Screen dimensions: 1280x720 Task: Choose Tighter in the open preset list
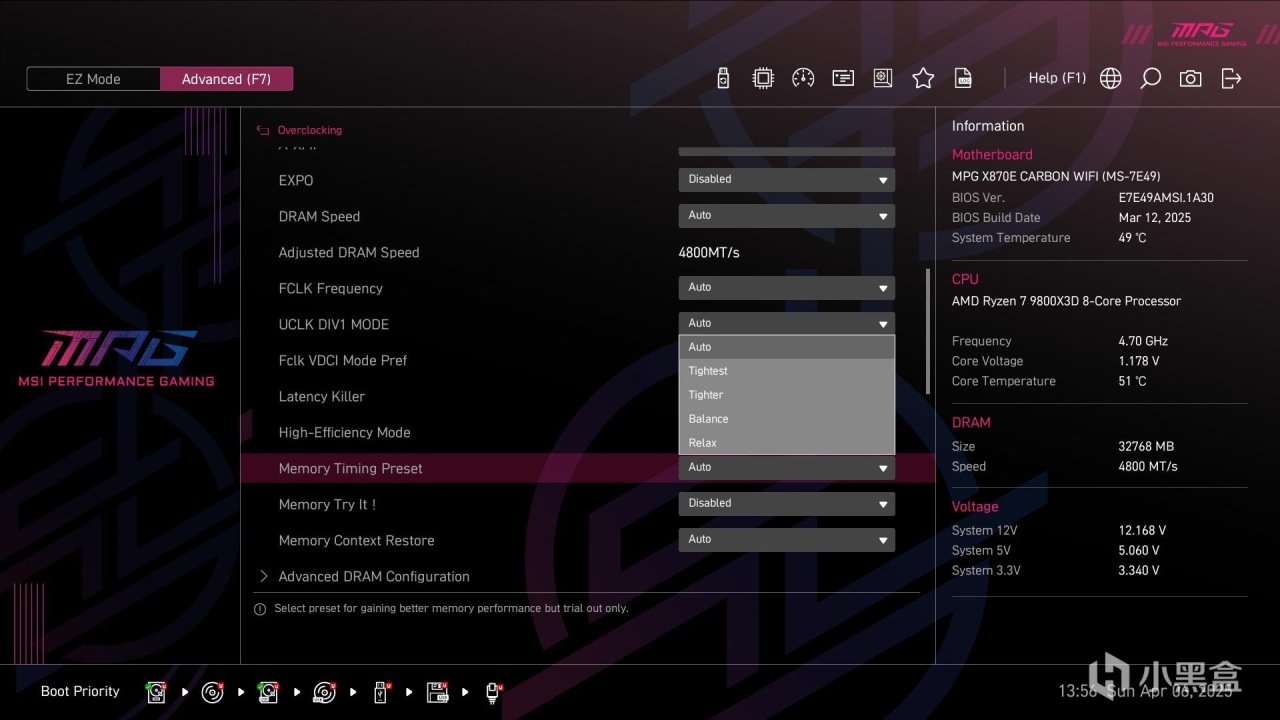pyautogui.click(x=787, y=395)
